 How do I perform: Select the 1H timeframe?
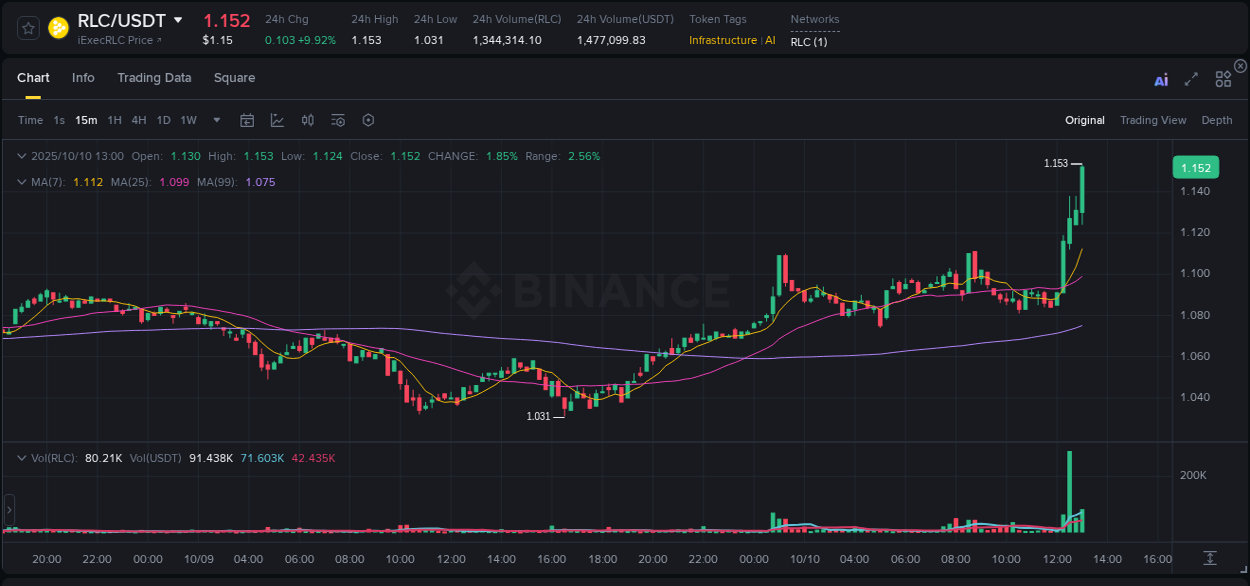pyautogui.click(x=114, y=120)
